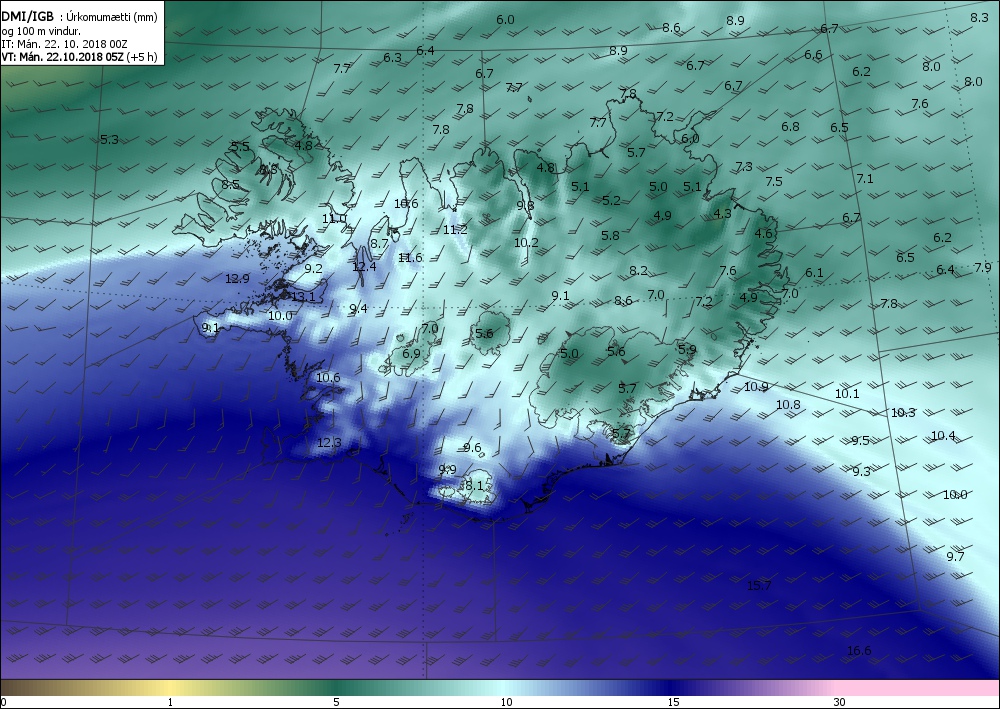Viewport: 1000px width, 709px height.
Task: Select the 11.6 value inland west
Action: [x=410, y=258]
